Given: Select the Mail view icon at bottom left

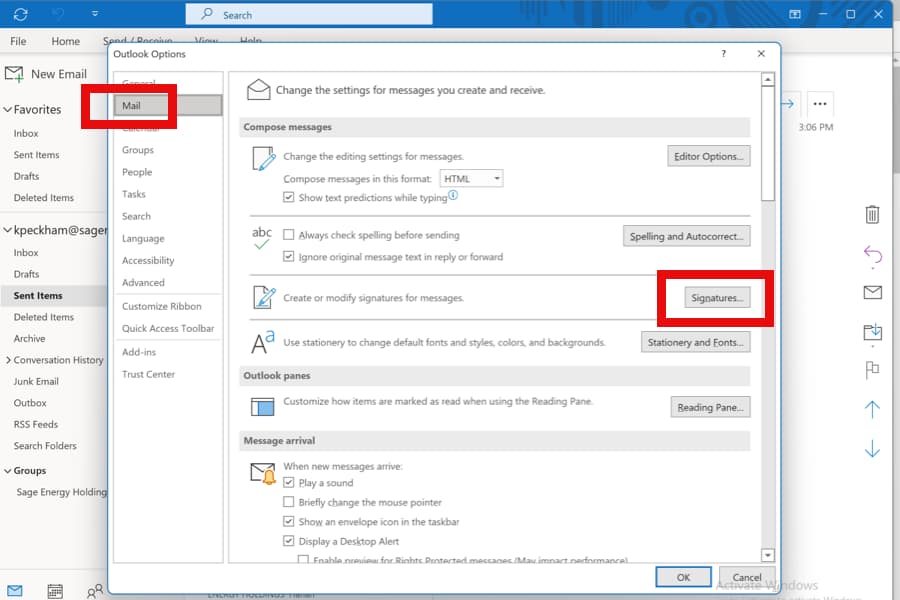Looking at the screenshot, I should click(x=15, y=590).
